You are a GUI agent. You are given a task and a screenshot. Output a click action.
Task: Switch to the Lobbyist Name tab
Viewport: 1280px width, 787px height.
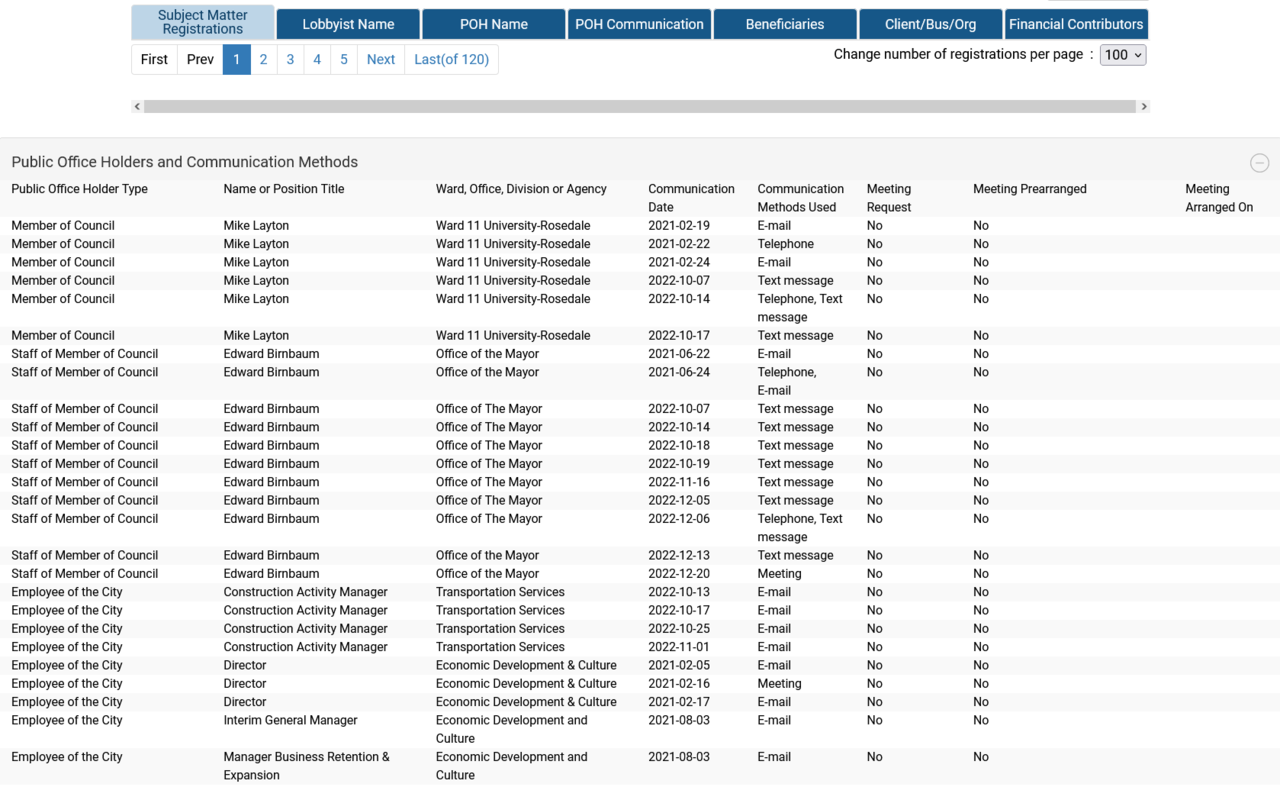348,24
